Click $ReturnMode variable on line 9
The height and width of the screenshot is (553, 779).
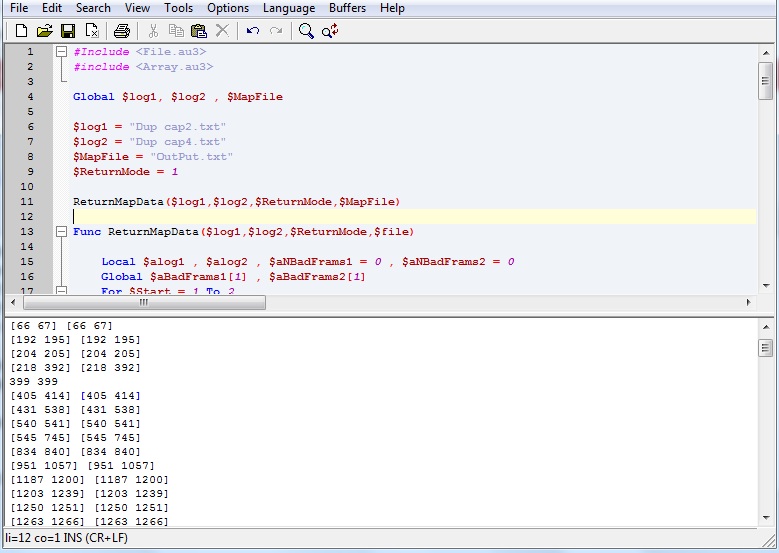point(111,171)
